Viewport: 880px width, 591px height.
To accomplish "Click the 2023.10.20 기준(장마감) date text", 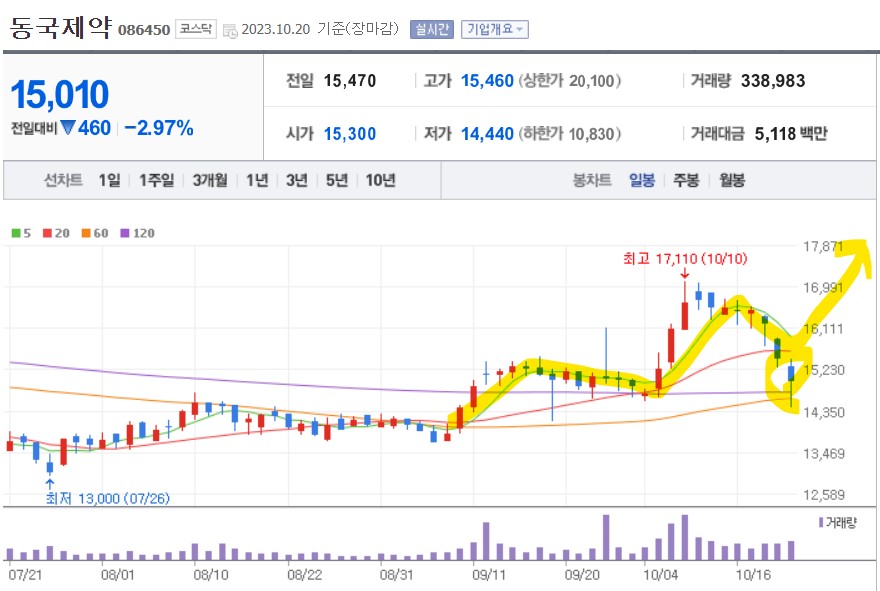I will 320,29.
